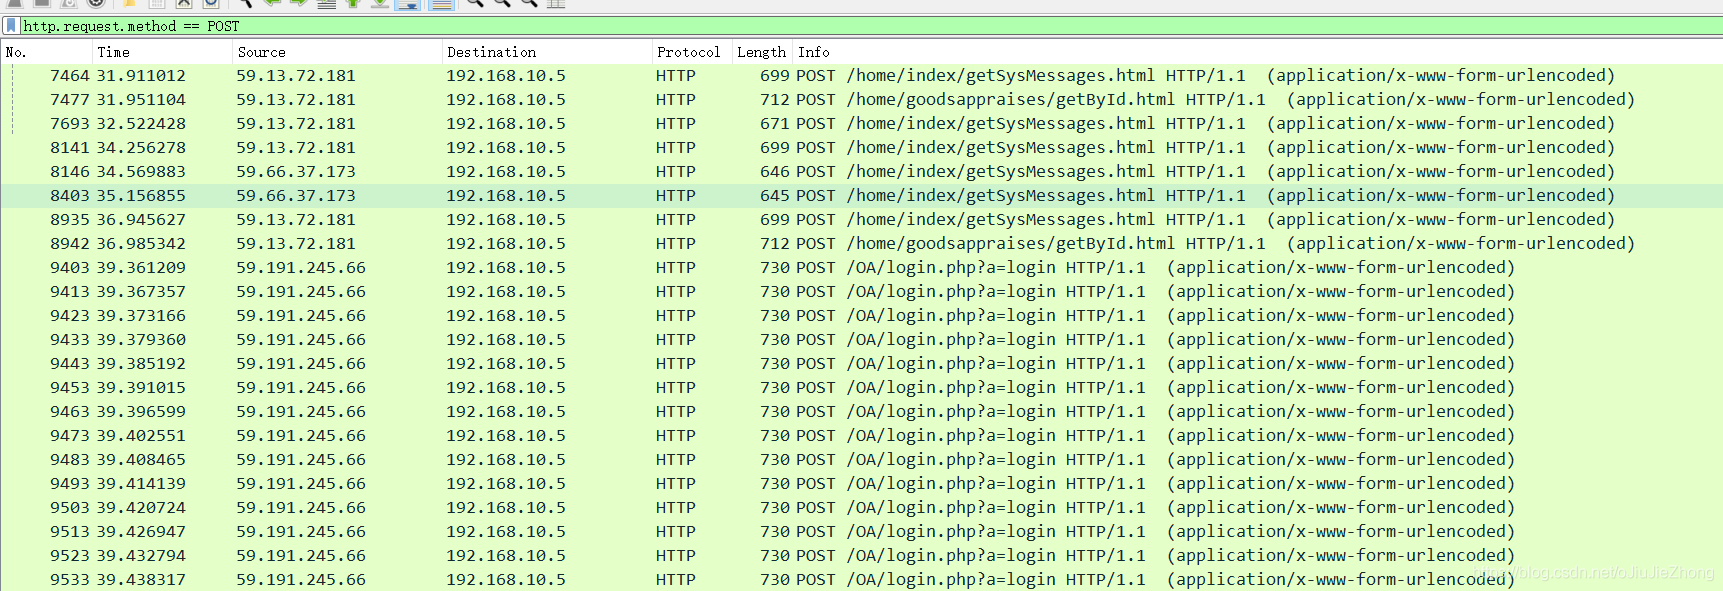Select packet number 9403

coord(861,267)
